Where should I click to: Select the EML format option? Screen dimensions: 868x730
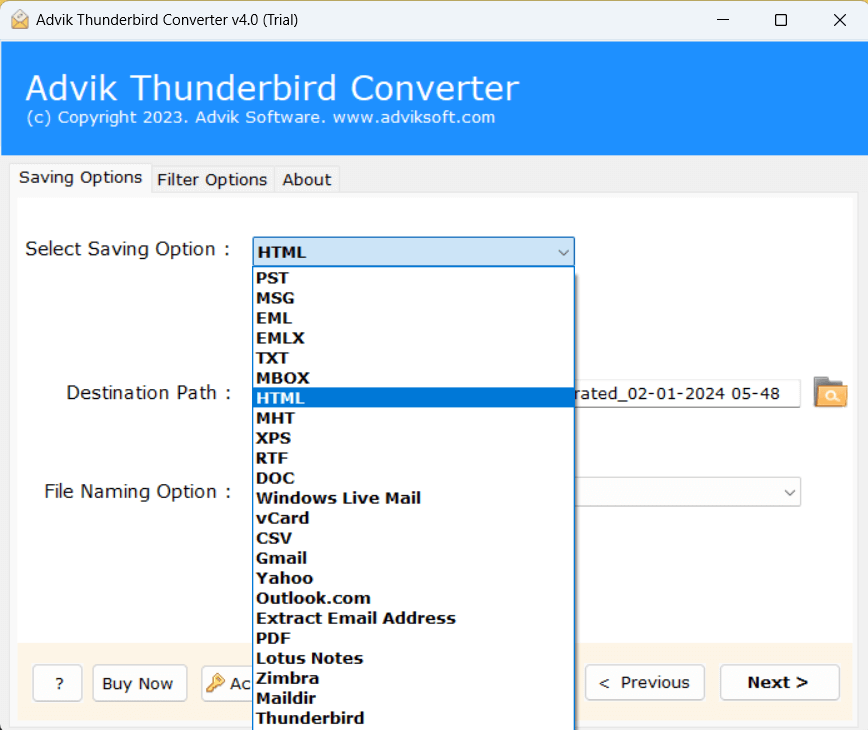coord(414,318)
